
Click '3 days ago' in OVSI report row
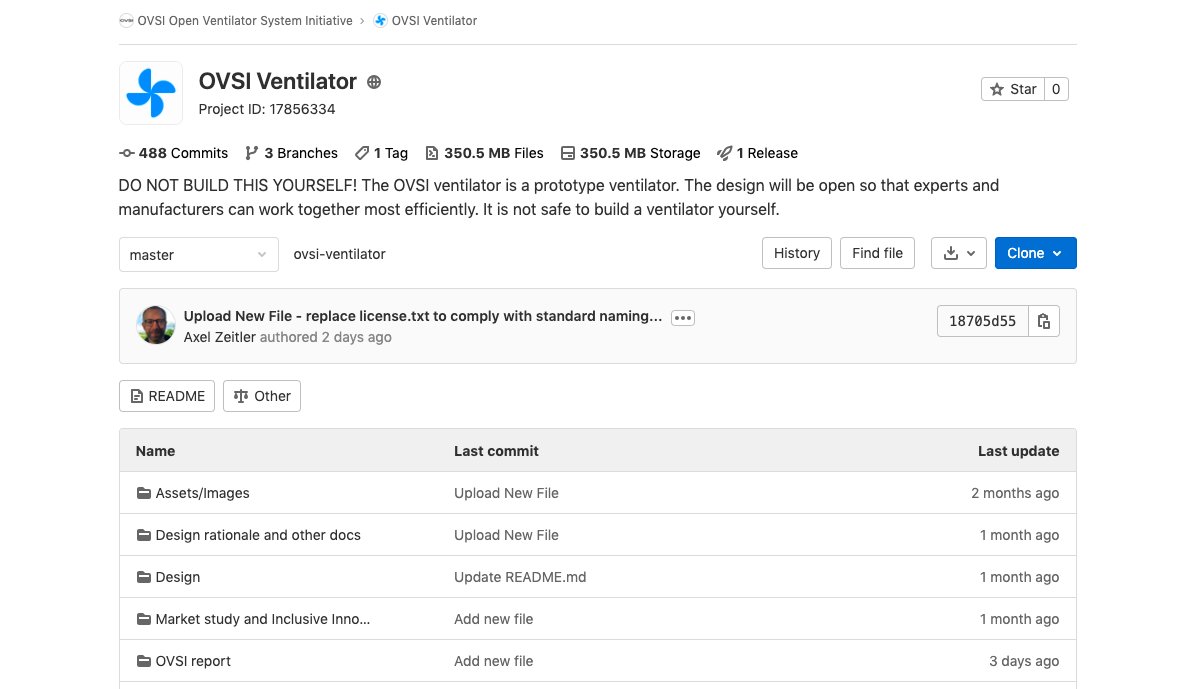[x=1024, y=661]
